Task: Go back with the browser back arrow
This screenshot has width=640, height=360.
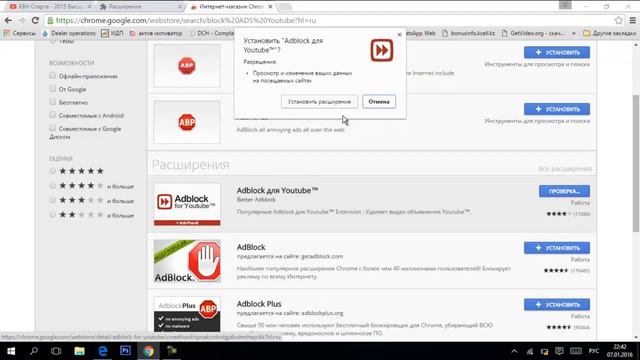Action: pos(8,20)
